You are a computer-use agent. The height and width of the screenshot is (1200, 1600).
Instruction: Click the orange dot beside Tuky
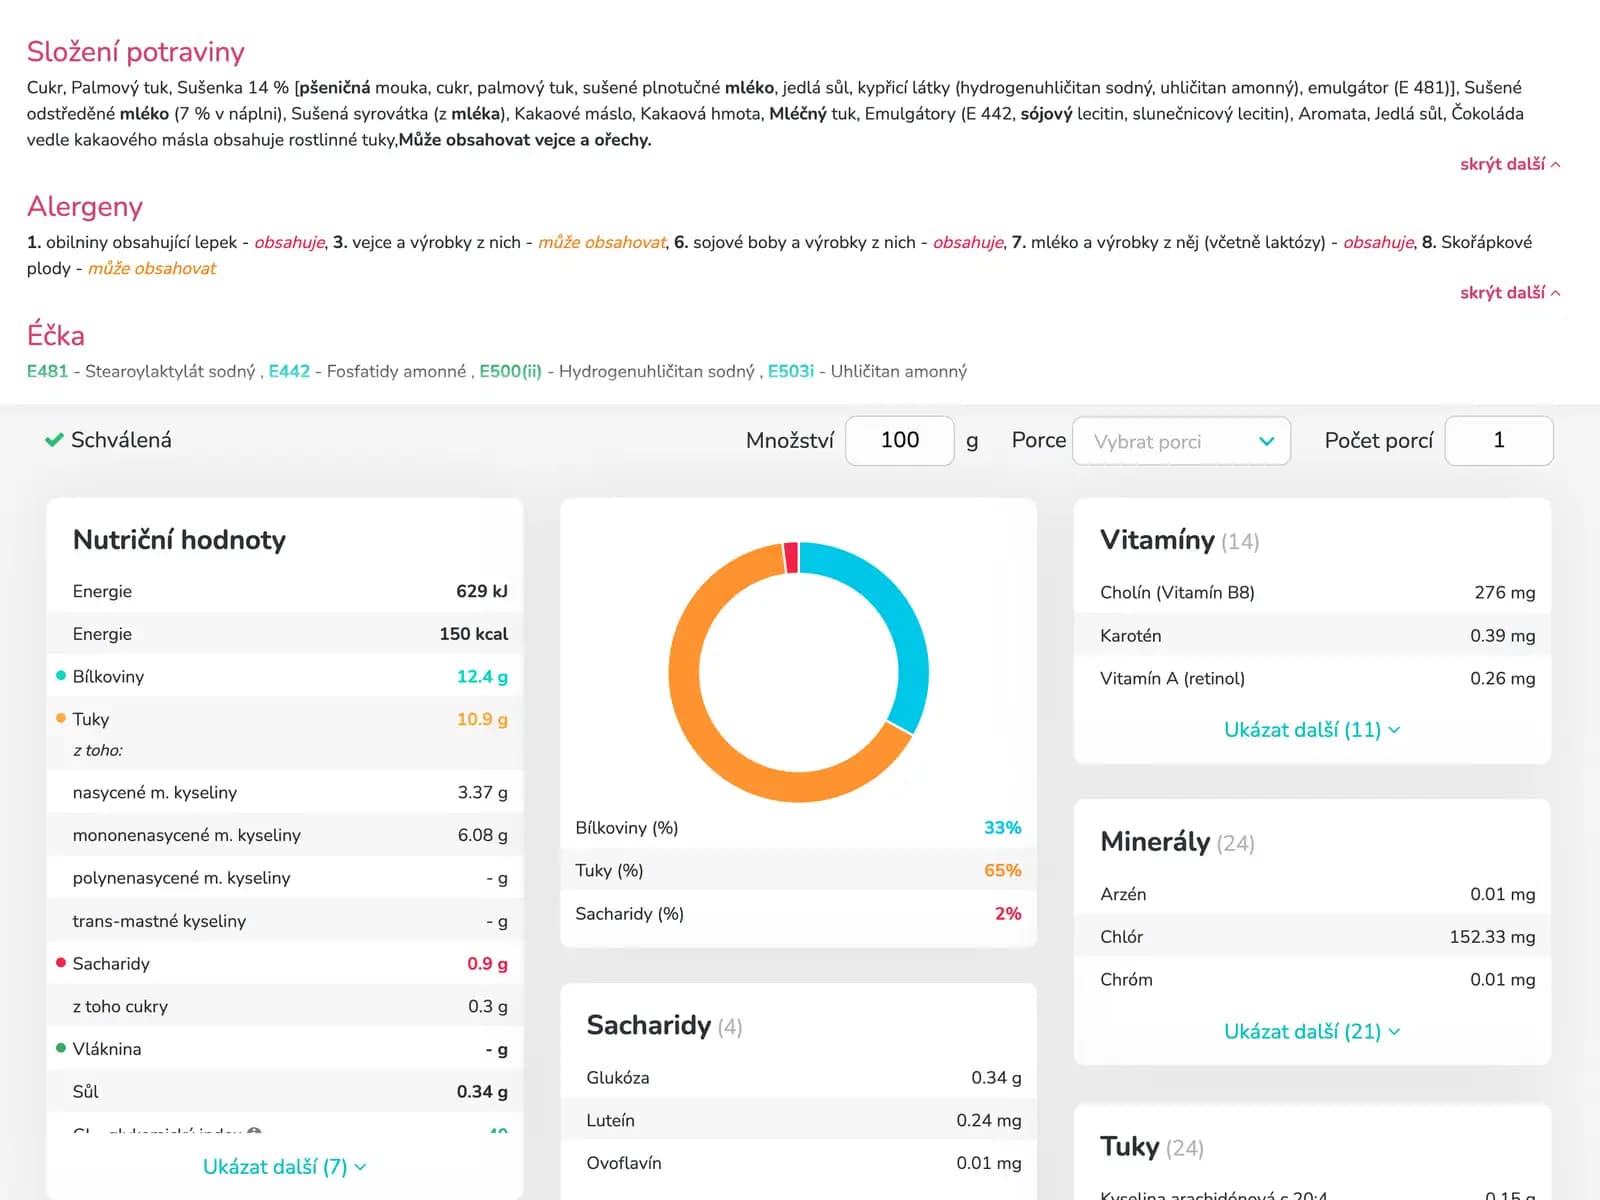tap(61, 718)
